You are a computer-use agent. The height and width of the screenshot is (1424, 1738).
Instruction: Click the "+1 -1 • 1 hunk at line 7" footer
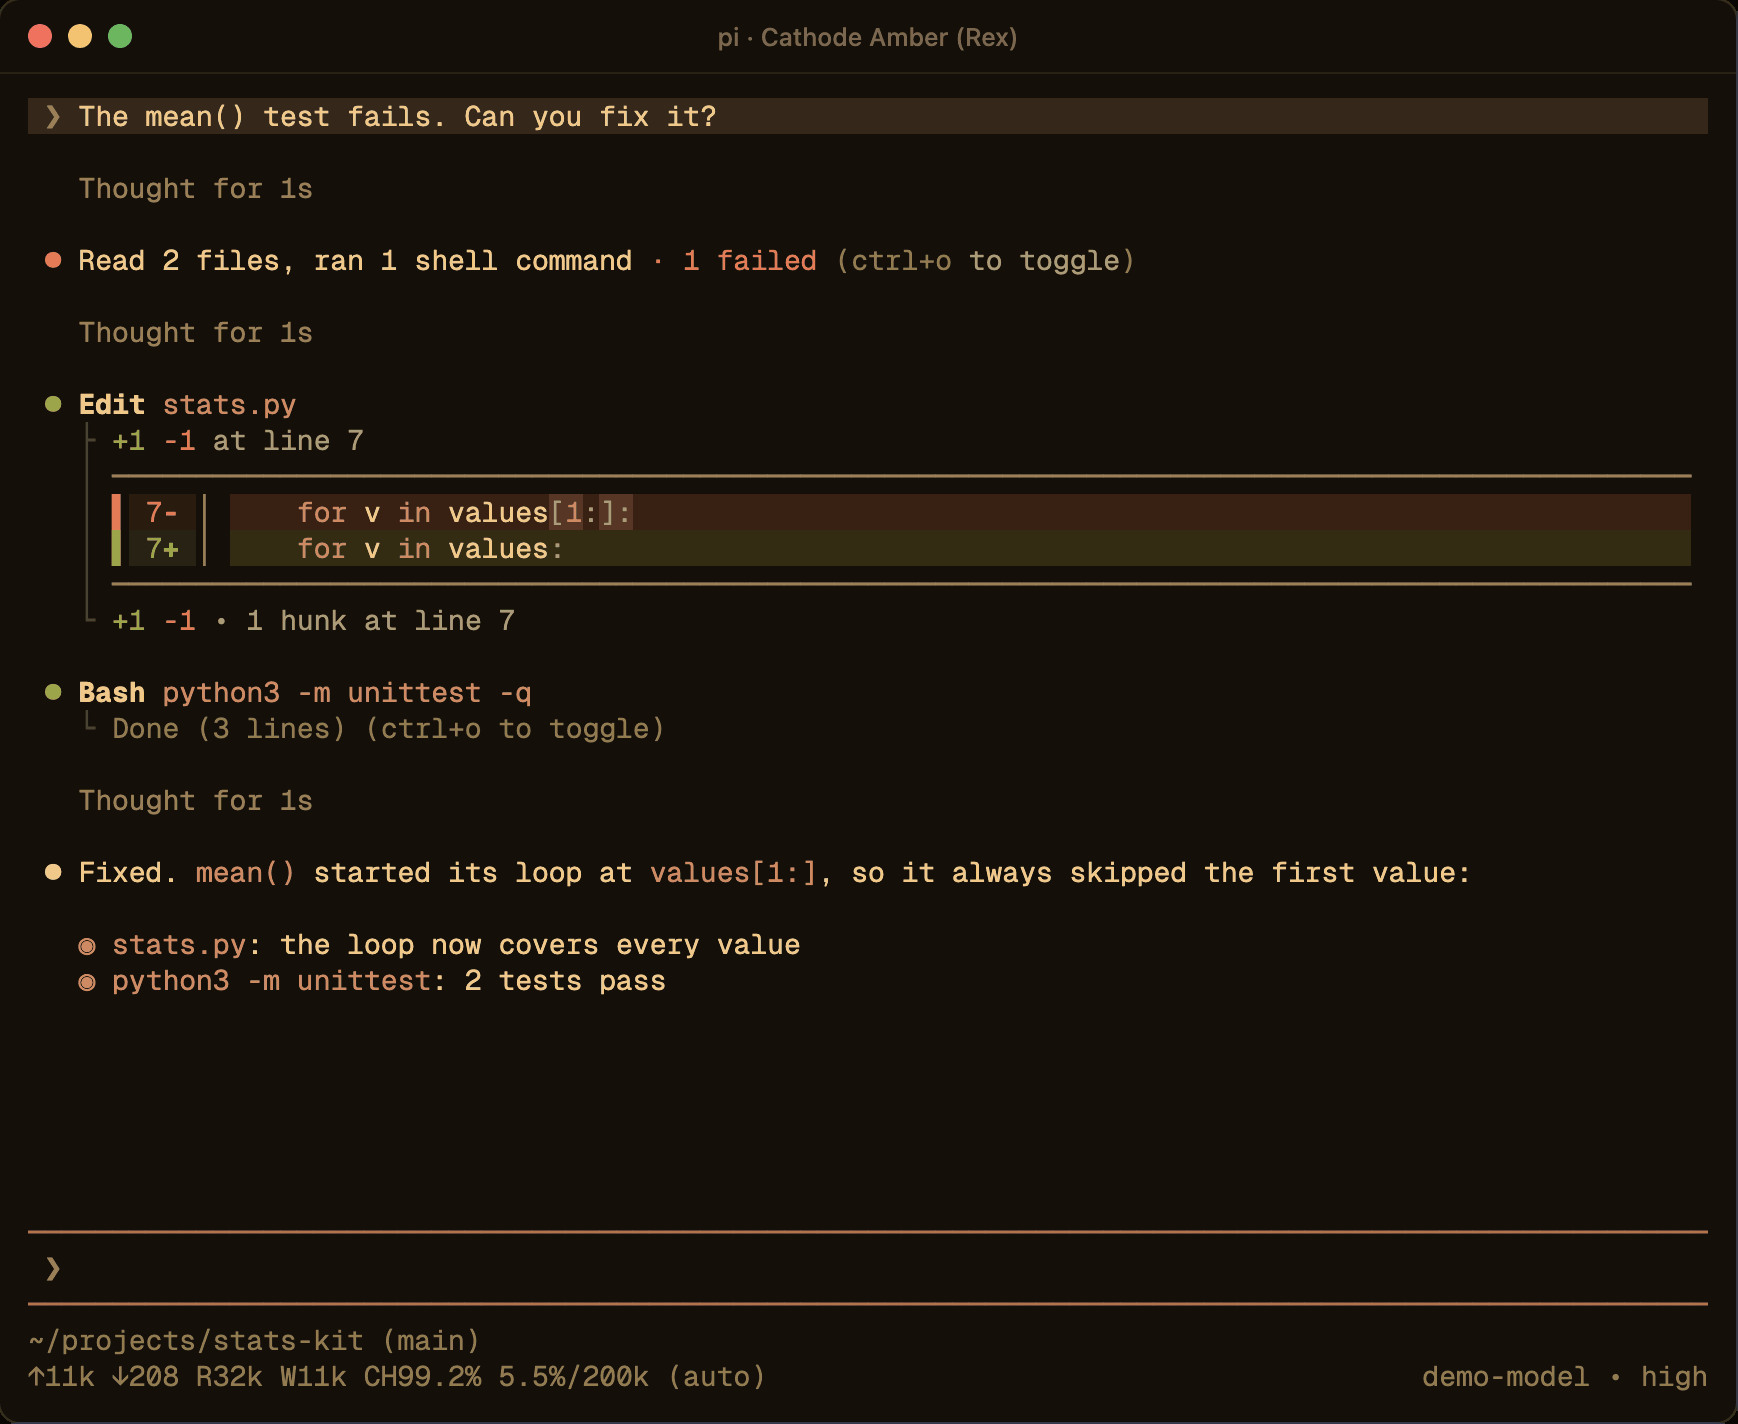click(313, 621)
